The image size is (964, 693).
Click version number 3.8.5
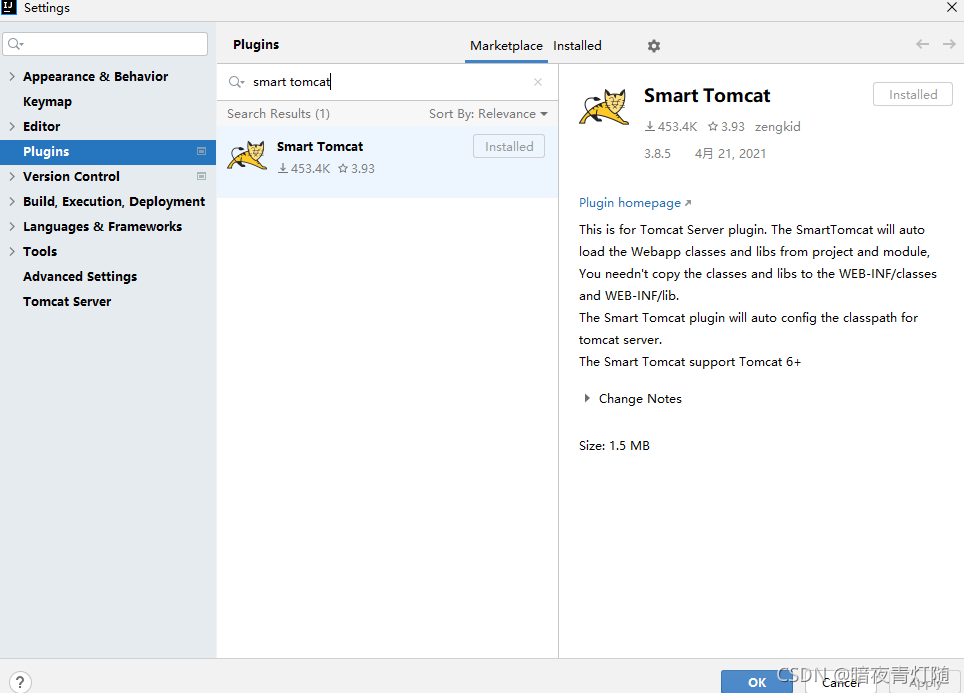pyautogui.click(x=657, y=154)
